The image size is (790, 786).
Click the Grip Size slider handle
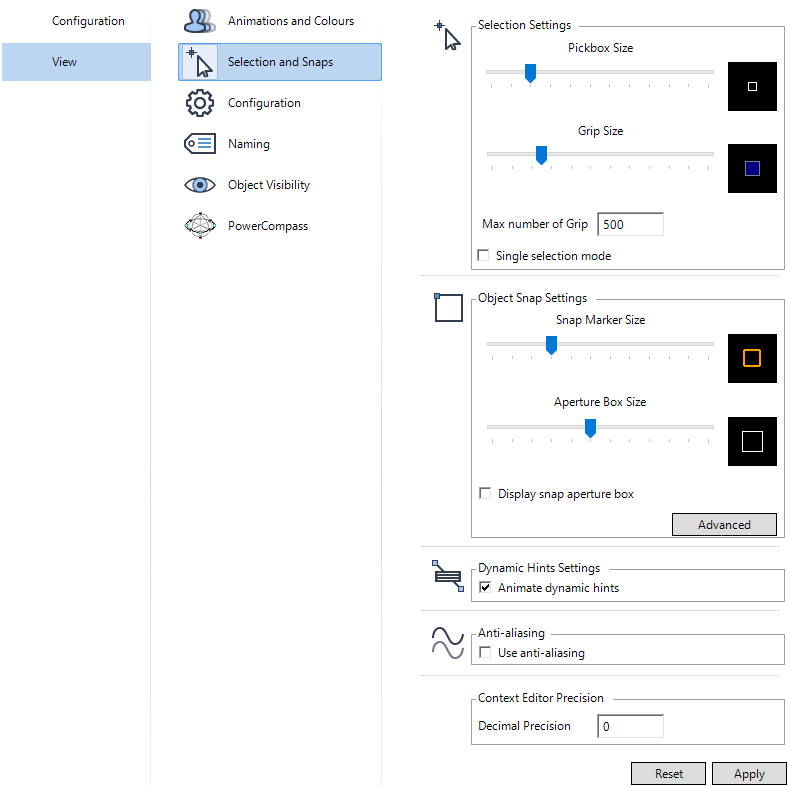(x=541, y=155)
